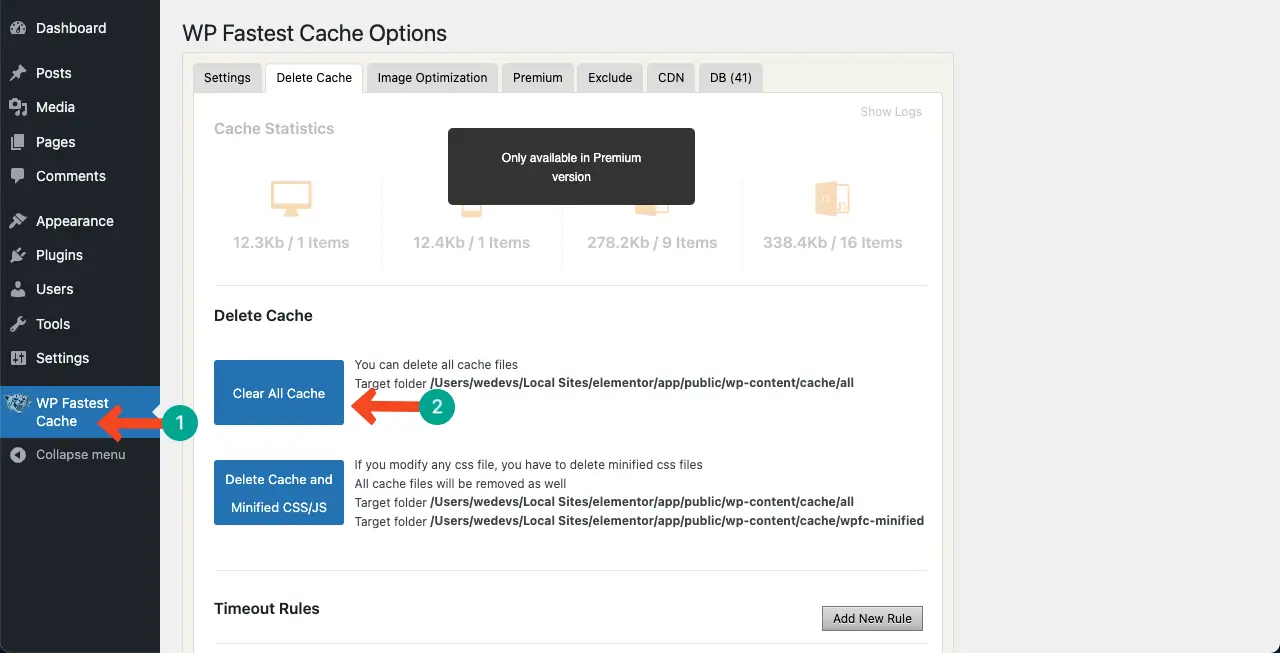Viewport: 1280px width, 653px height.
Task: Click the Pages icon in sidebar
Action: tap(17, 142)
